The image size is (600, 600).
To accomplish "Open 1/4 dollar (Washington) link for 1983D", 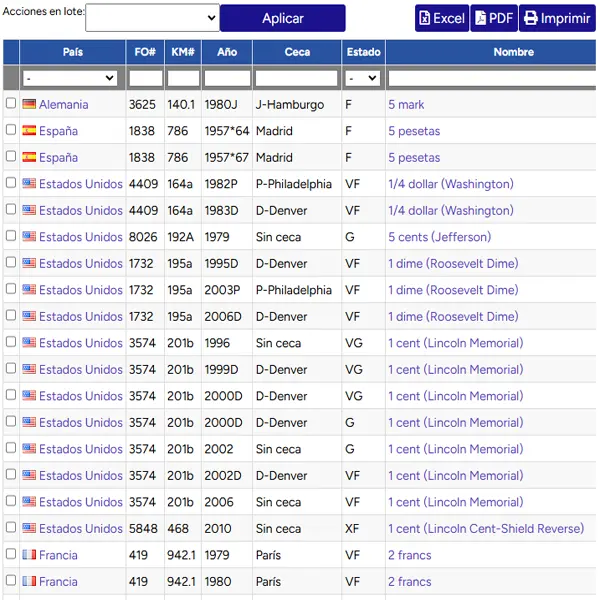I will click(x=451, y=210).
